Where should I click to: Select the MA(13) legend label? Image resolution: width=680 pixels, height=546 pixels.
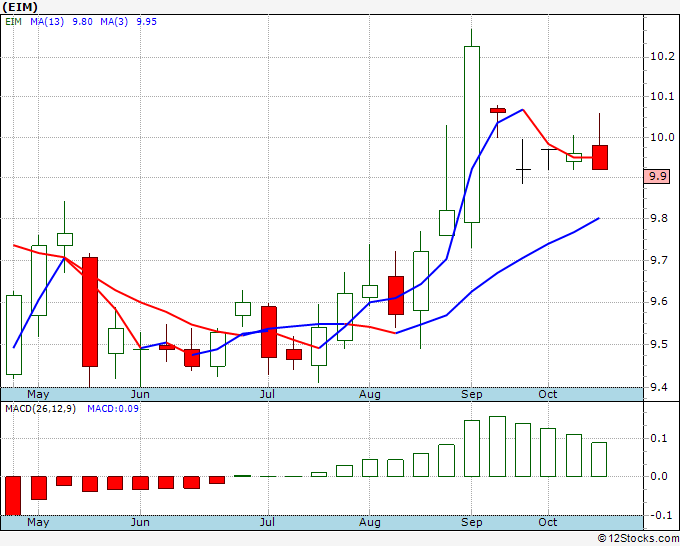(x=47, y=22)
